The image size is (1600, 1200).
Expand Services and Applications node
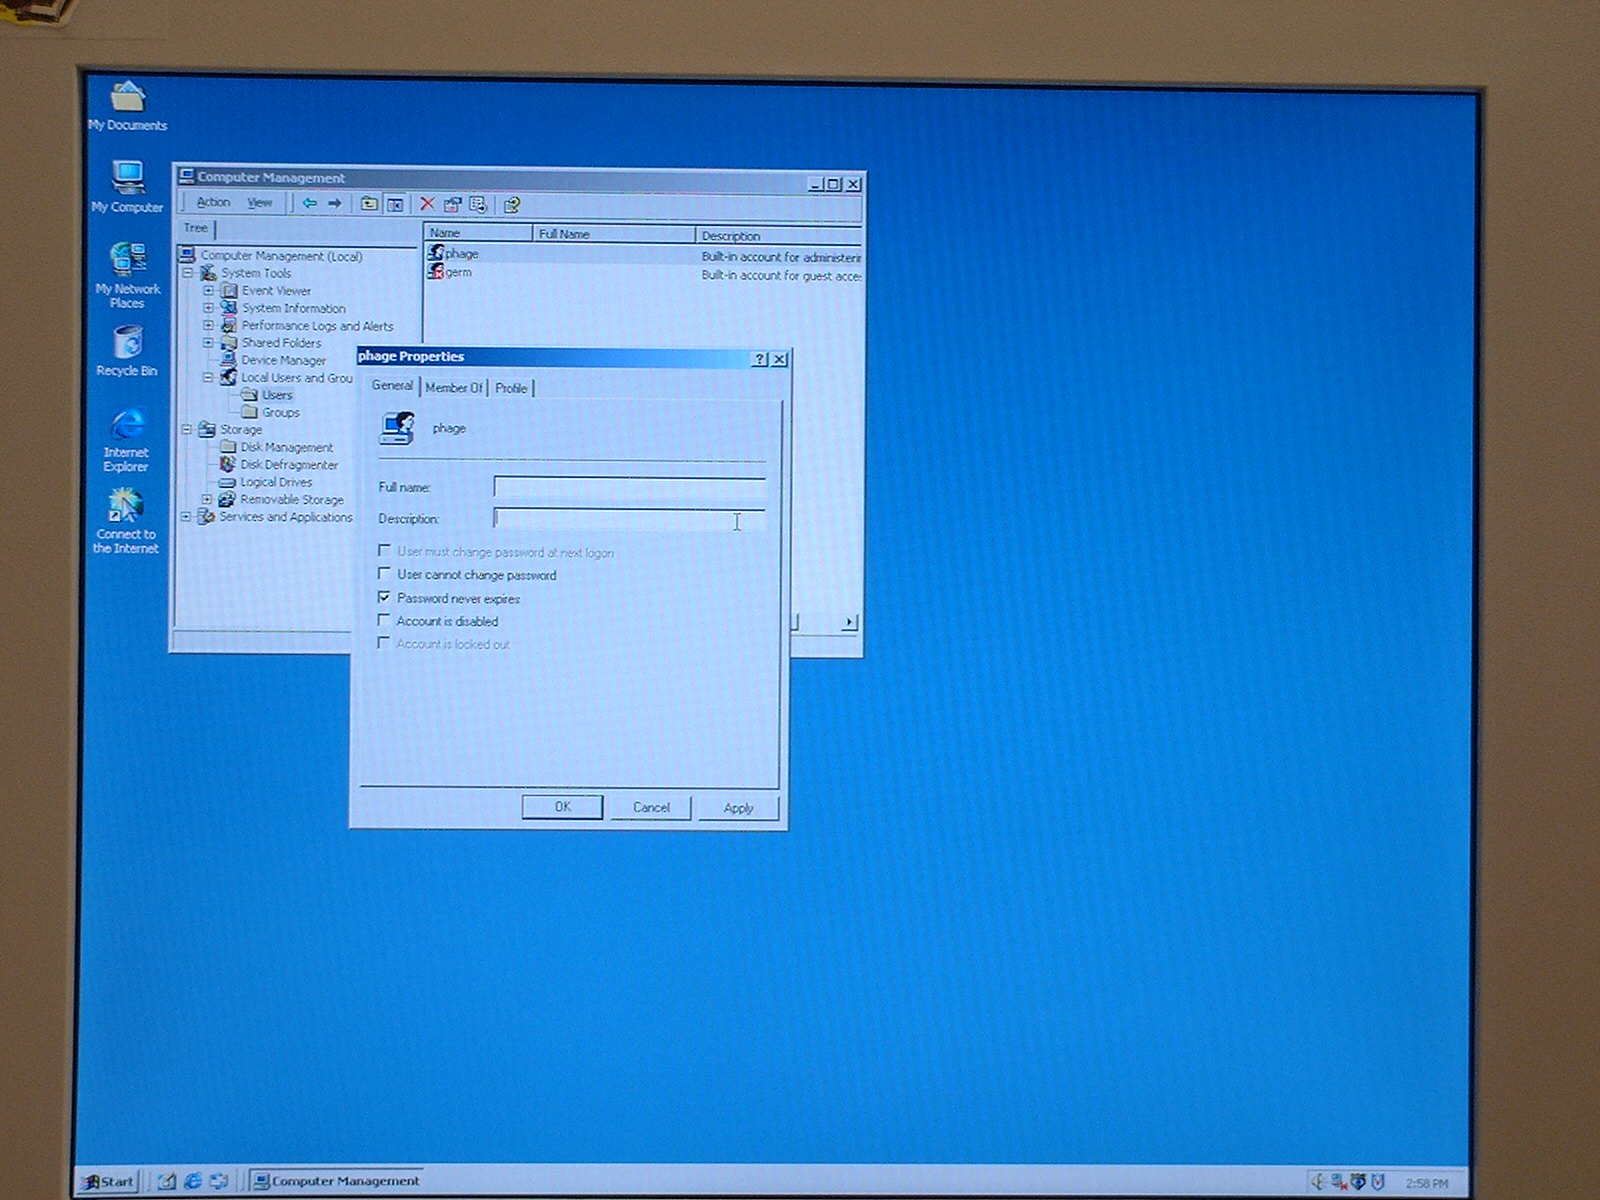(186, 517)
